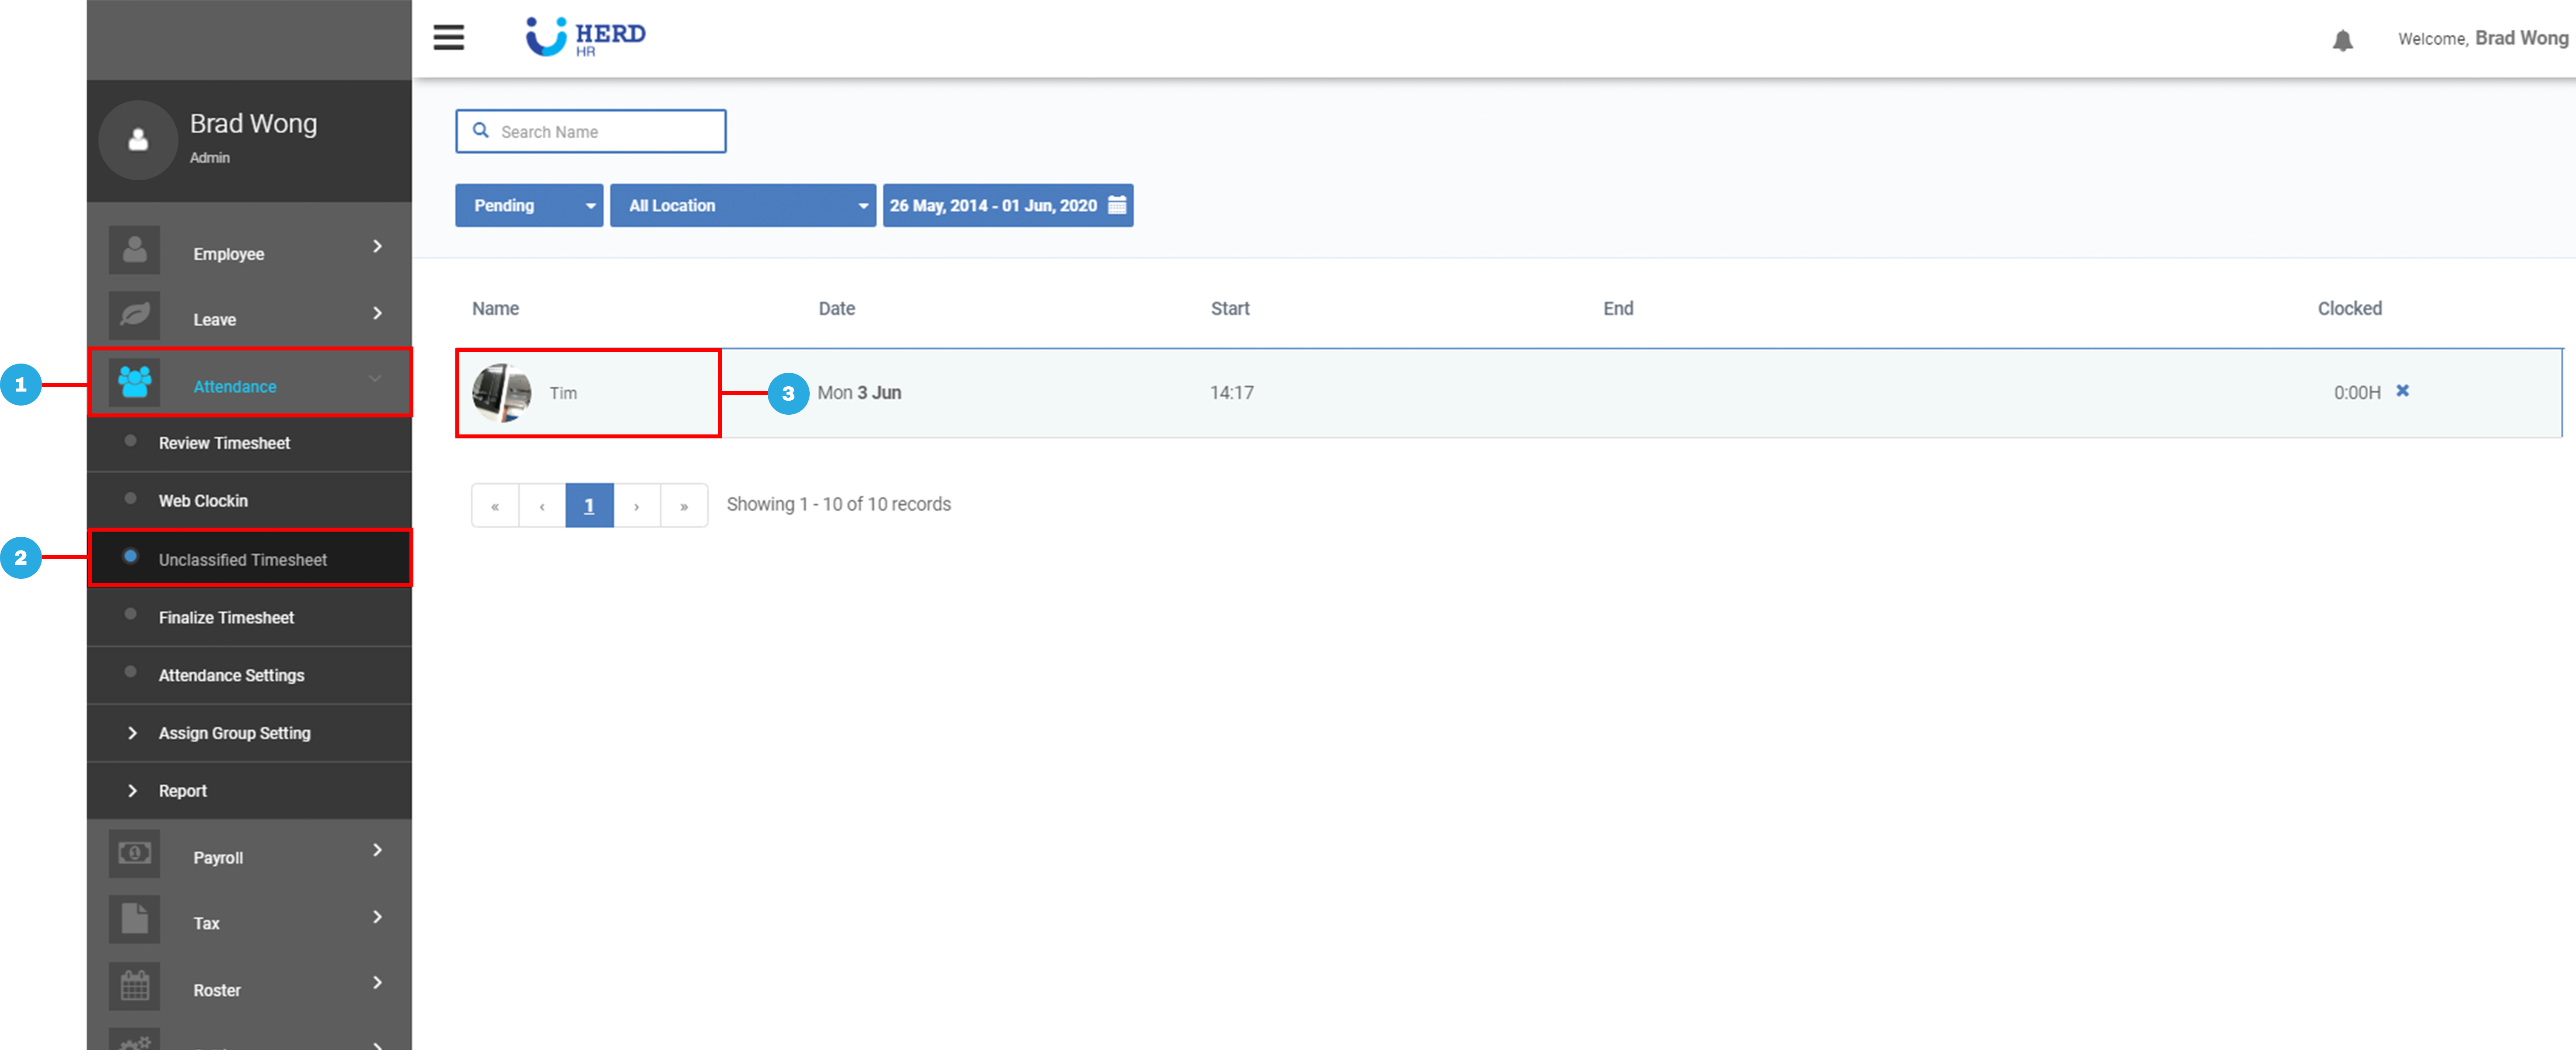Click the Roster calendar icon
Screen dimensions: 2576x1050
pos(135,986)
